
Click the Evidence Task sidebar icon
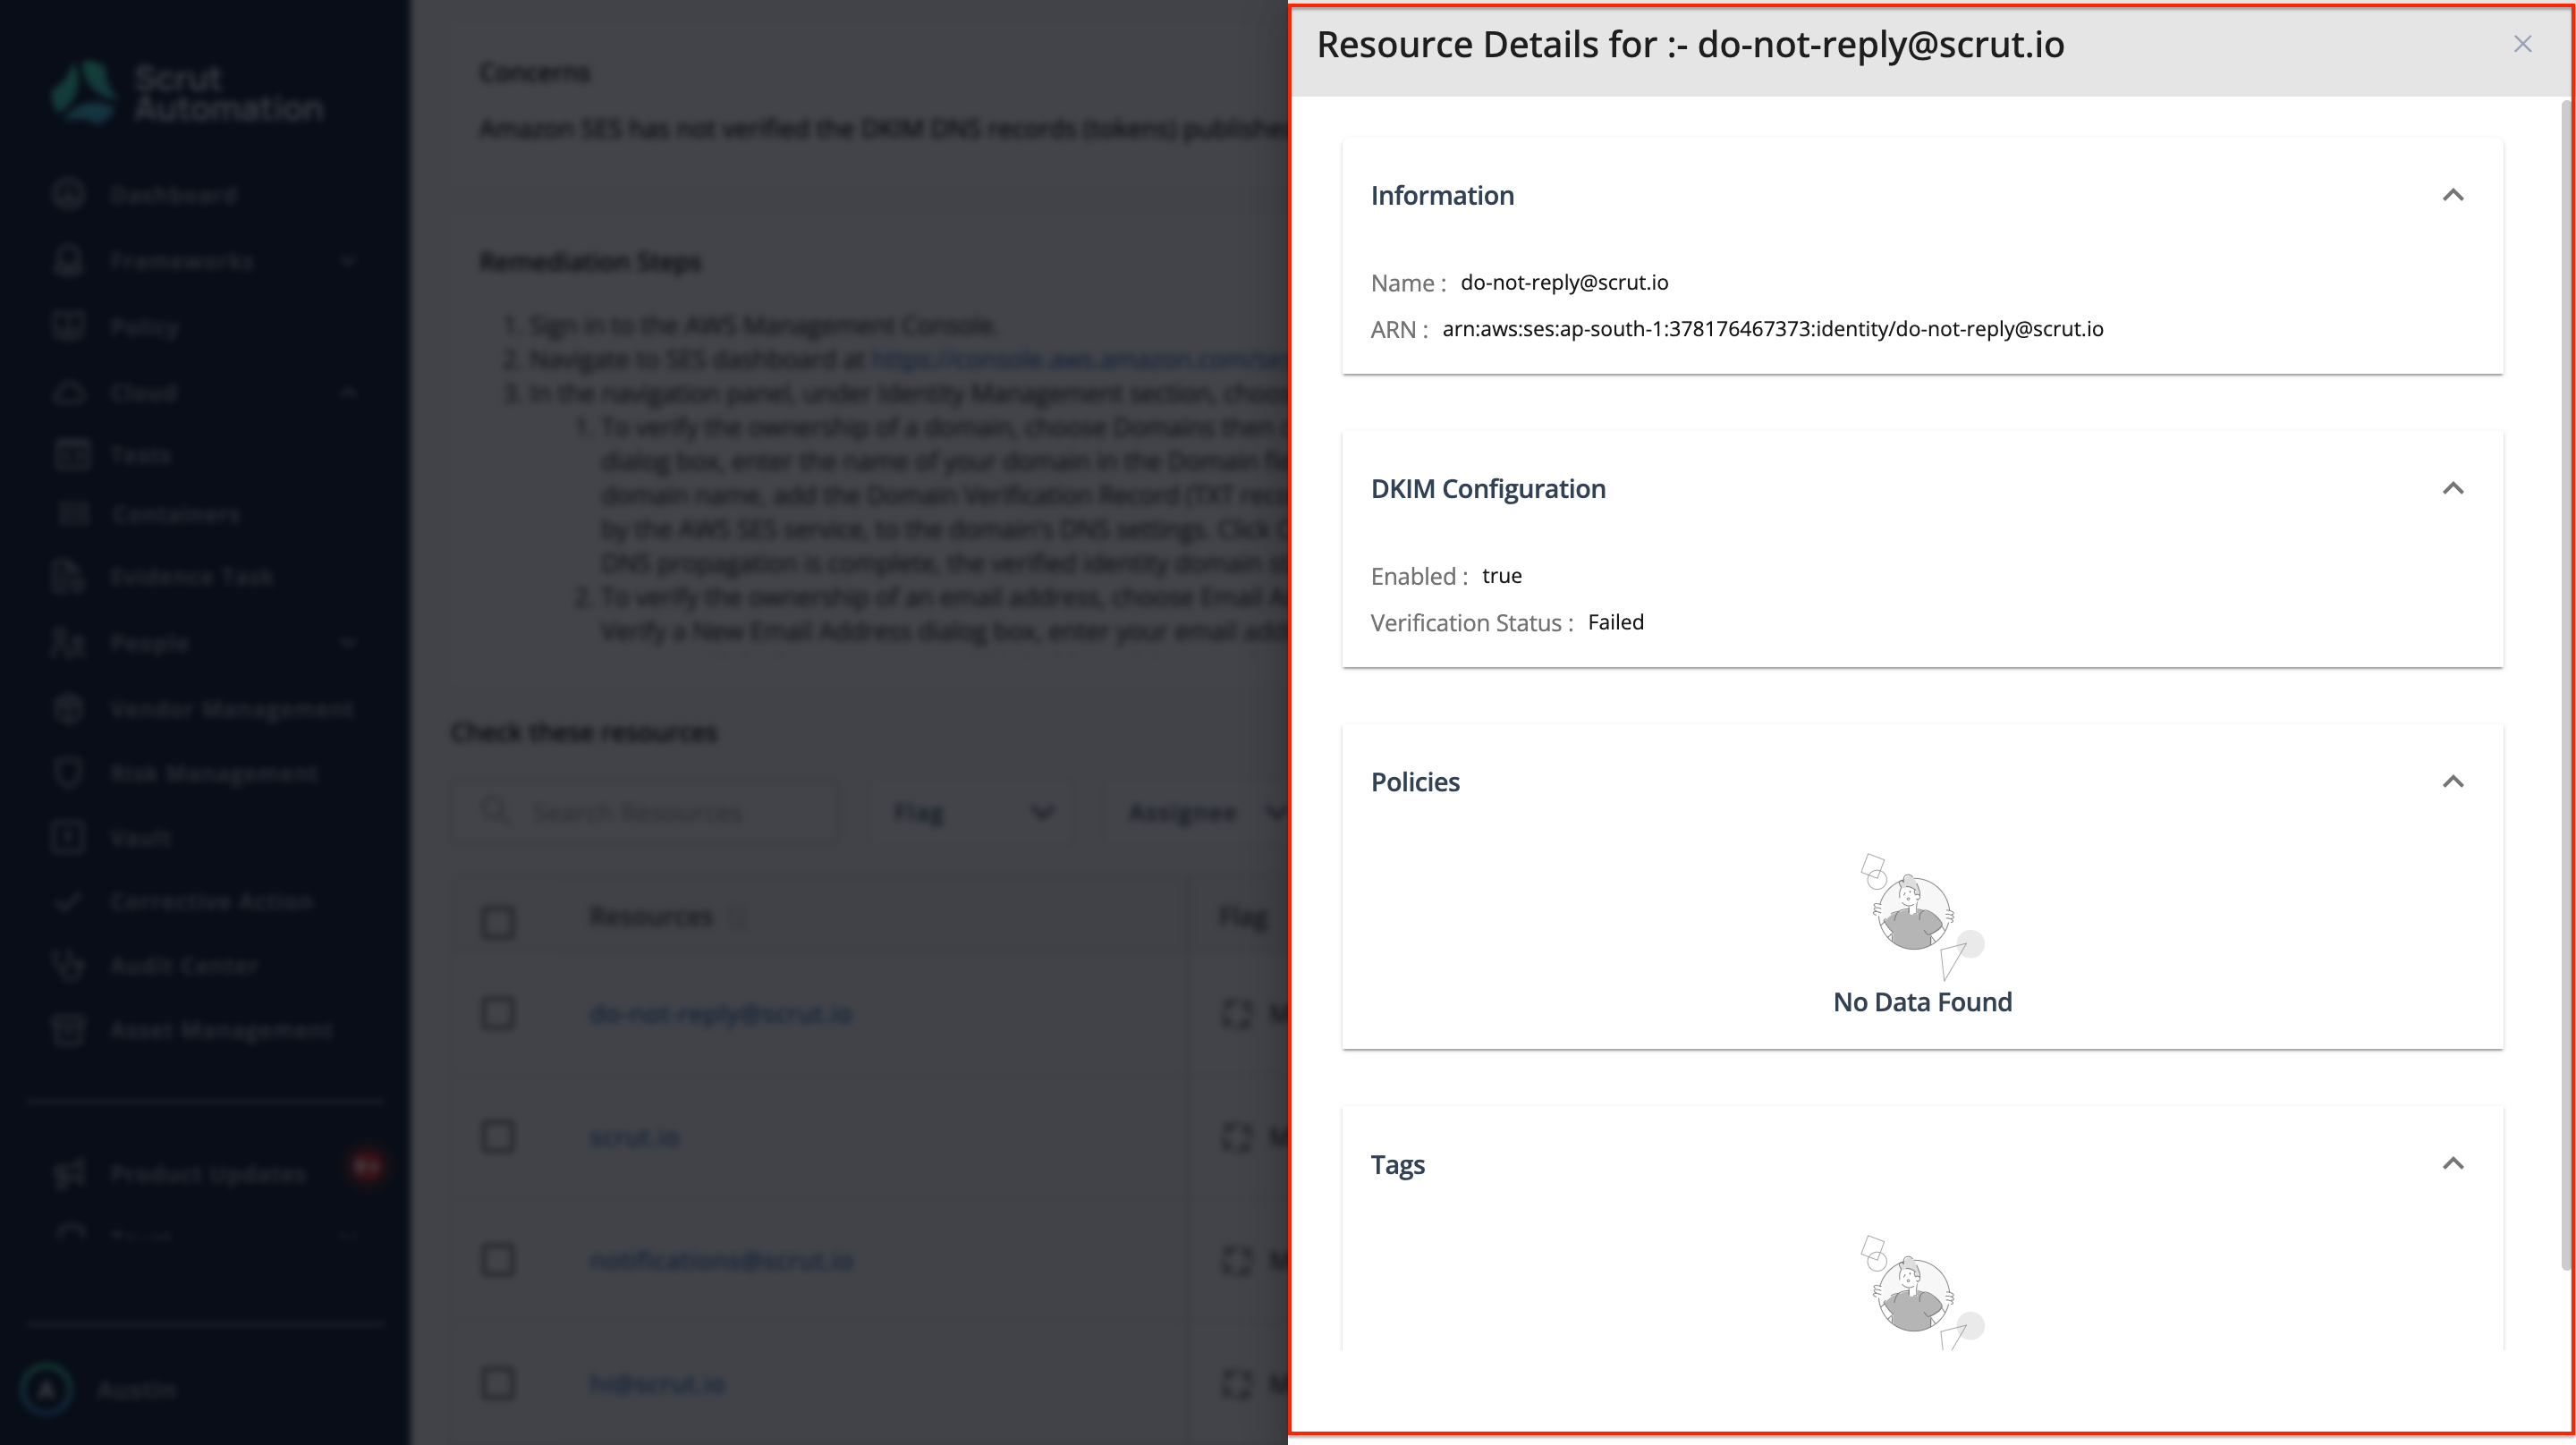click(69, 577)
